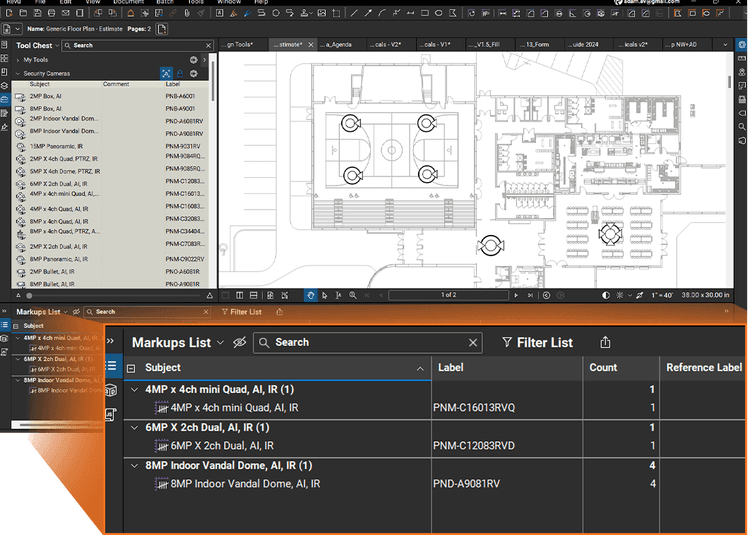
Task: Click the open folder icon in toolbar
Action: click(x=23, y=13)
